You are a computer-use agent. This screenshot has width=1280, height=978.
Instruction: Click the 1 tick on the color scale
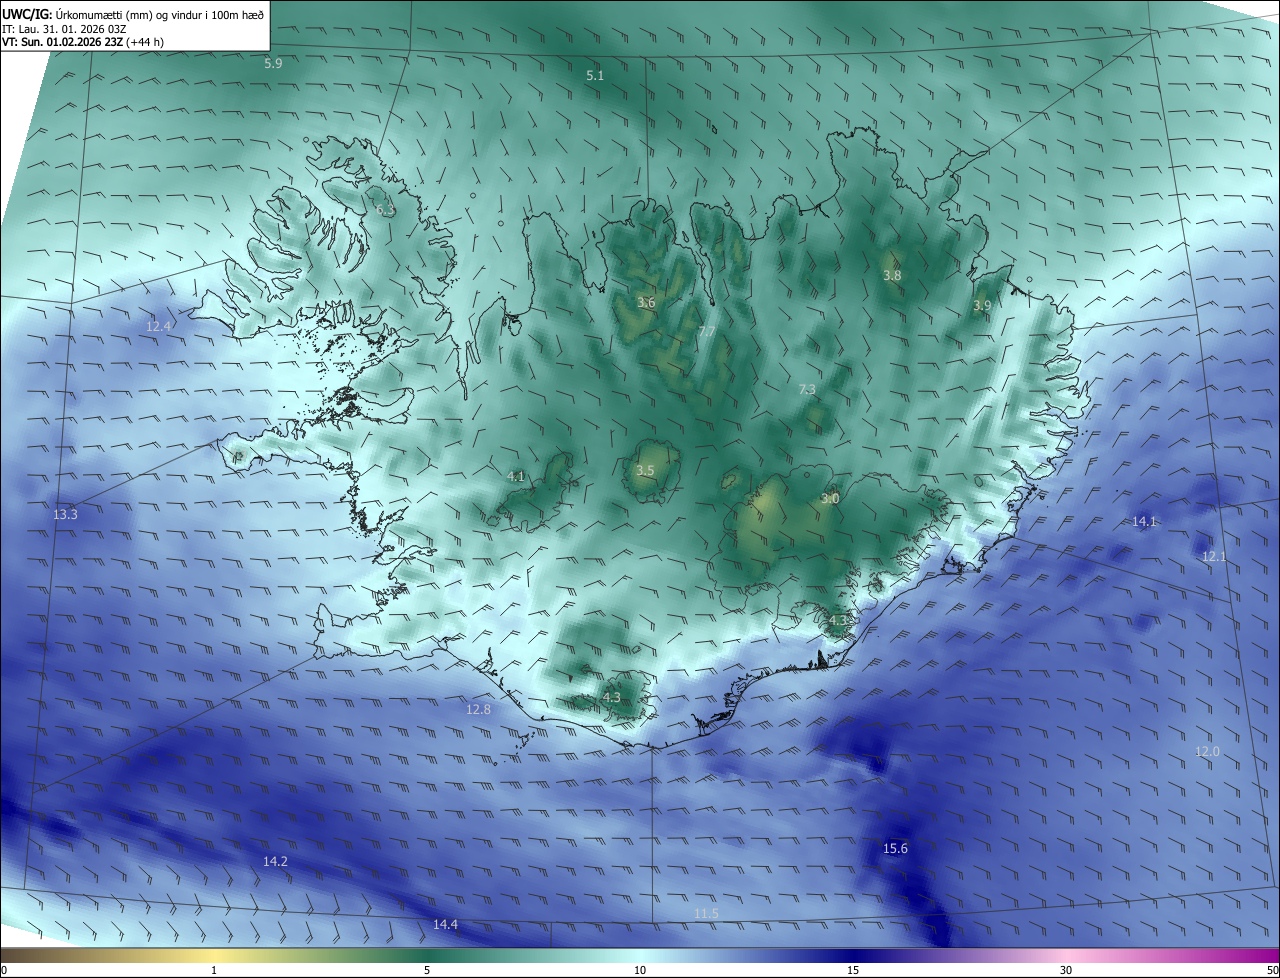[214, 971]
